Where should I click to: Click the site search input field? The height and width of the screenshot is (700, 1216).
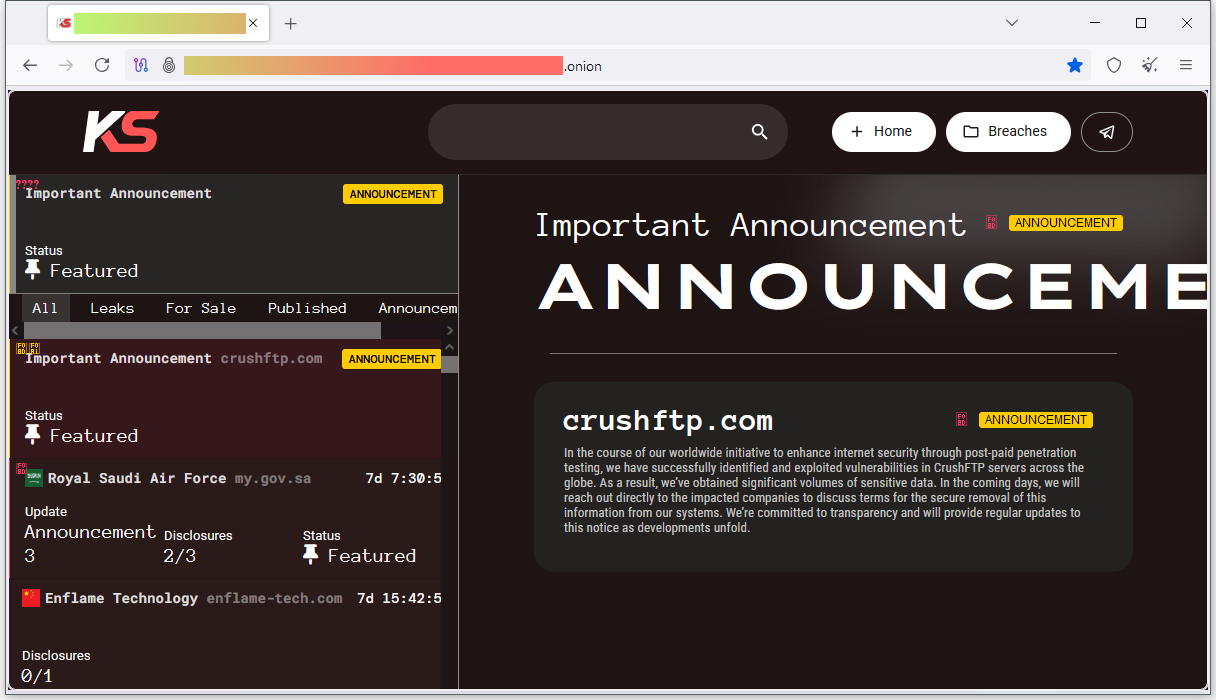tap(608, 132)
